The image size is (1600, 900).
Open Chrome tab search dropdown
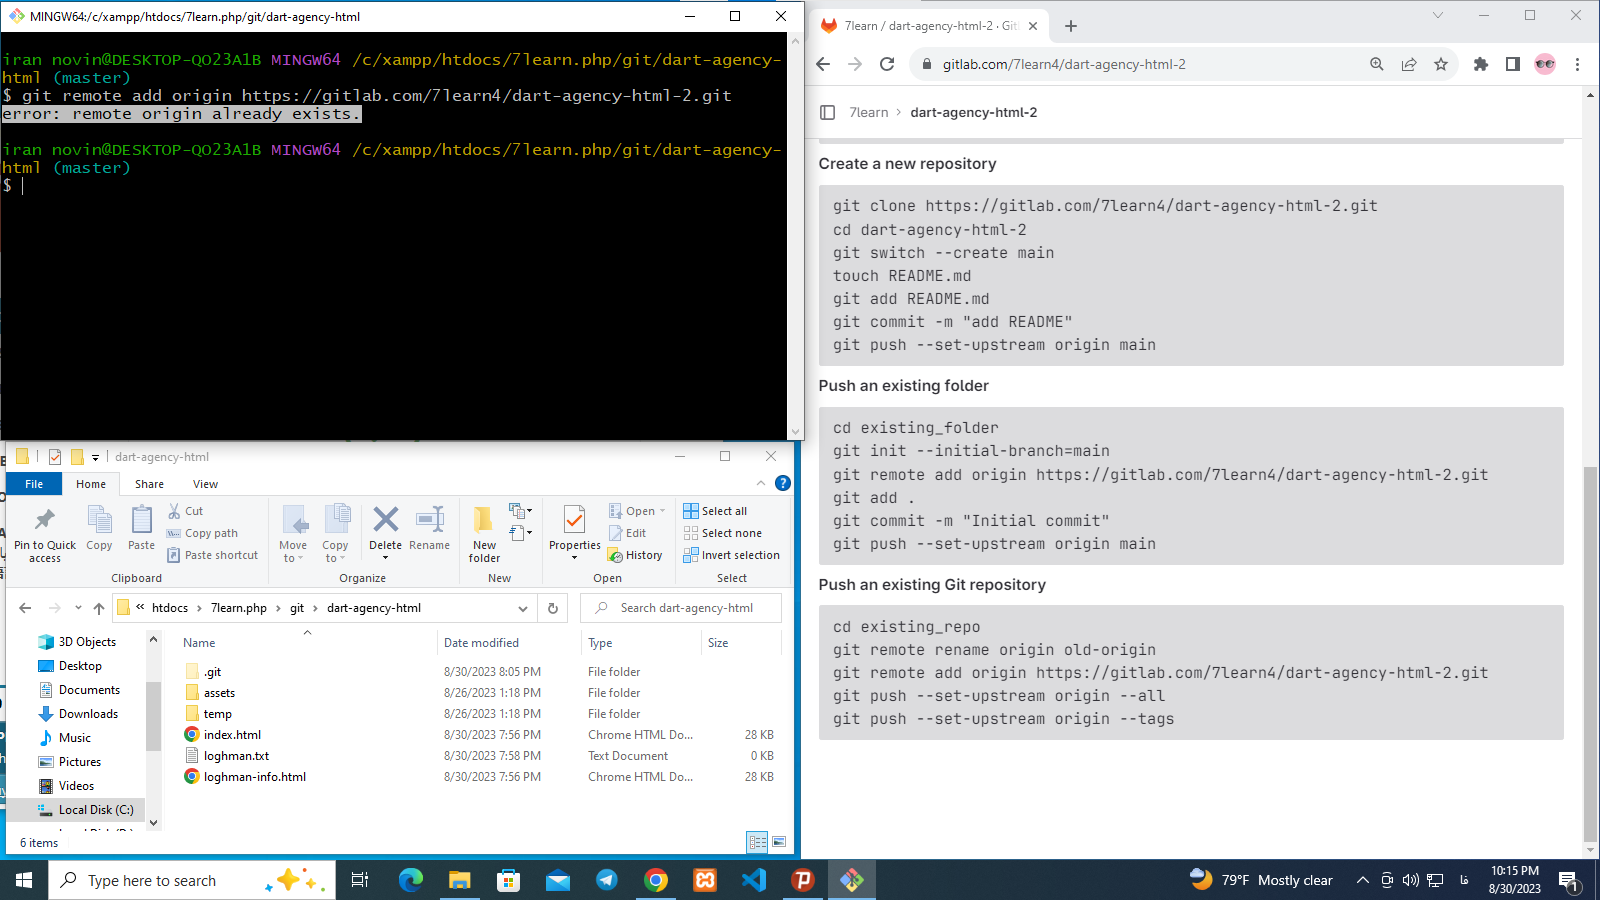[x=1438, y=15]
